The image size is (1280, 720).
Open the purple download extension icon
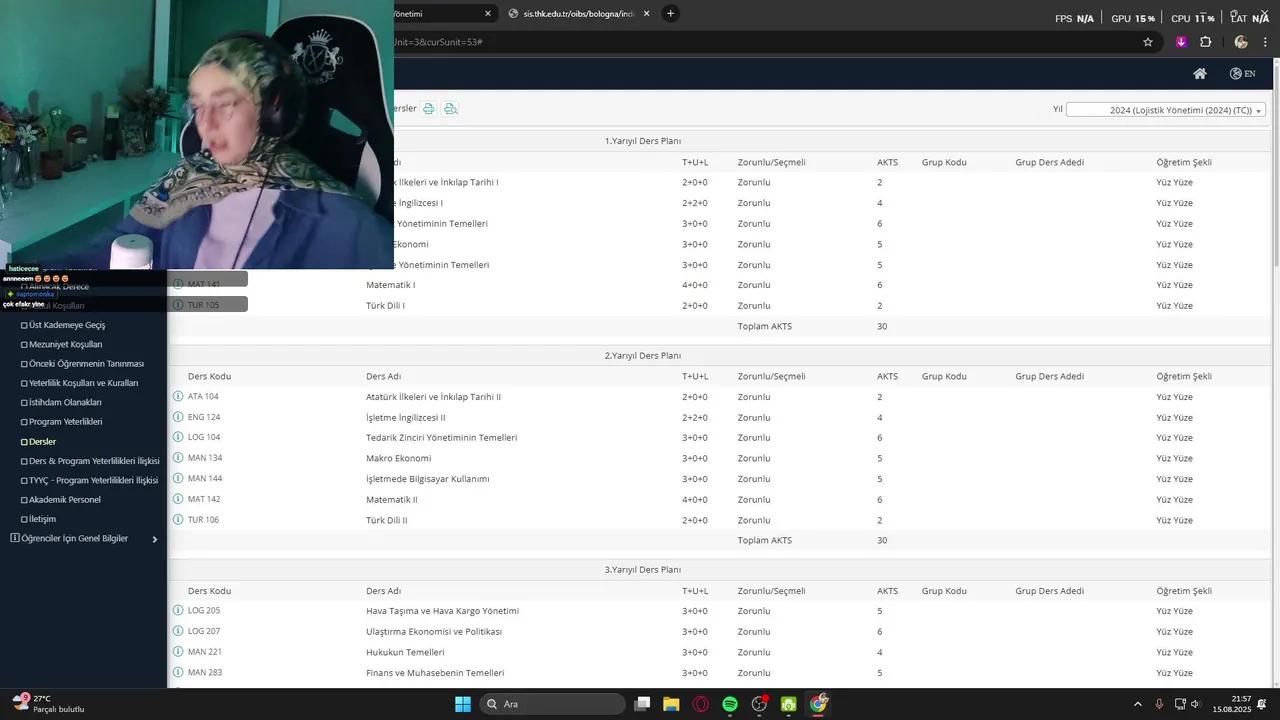tap(1181, 42)
